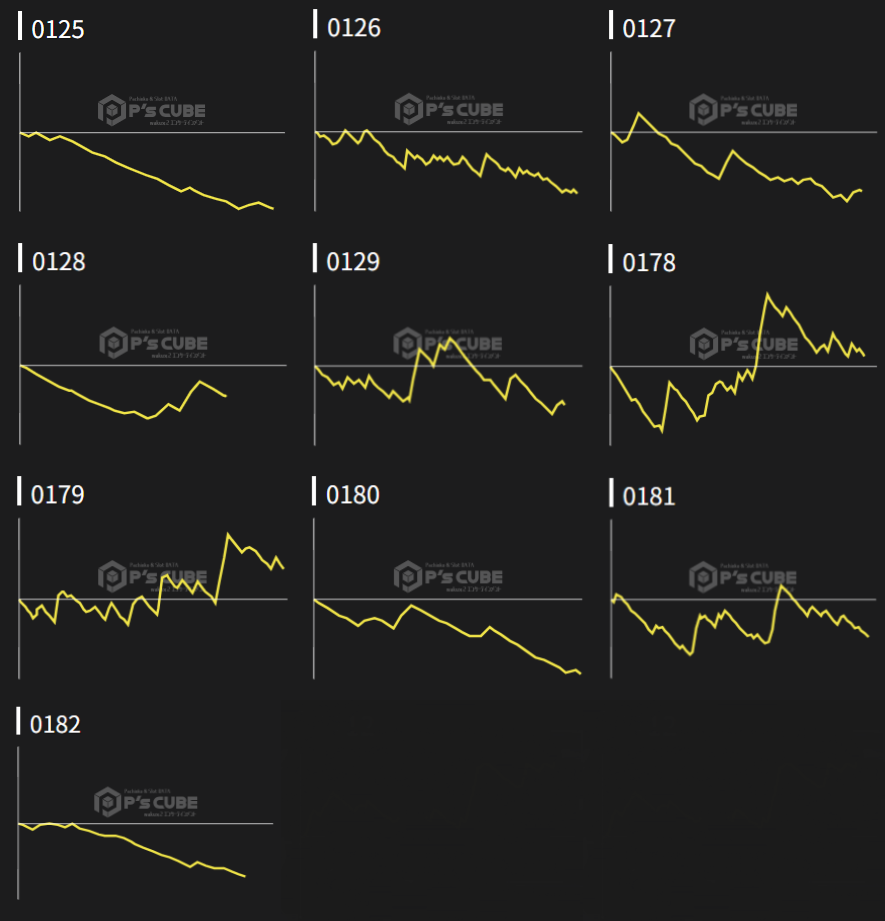Screen dimensions: 885x921
Task: Click the P's CUBE logo in graph 0126
Action: click(x=449, y=109)
